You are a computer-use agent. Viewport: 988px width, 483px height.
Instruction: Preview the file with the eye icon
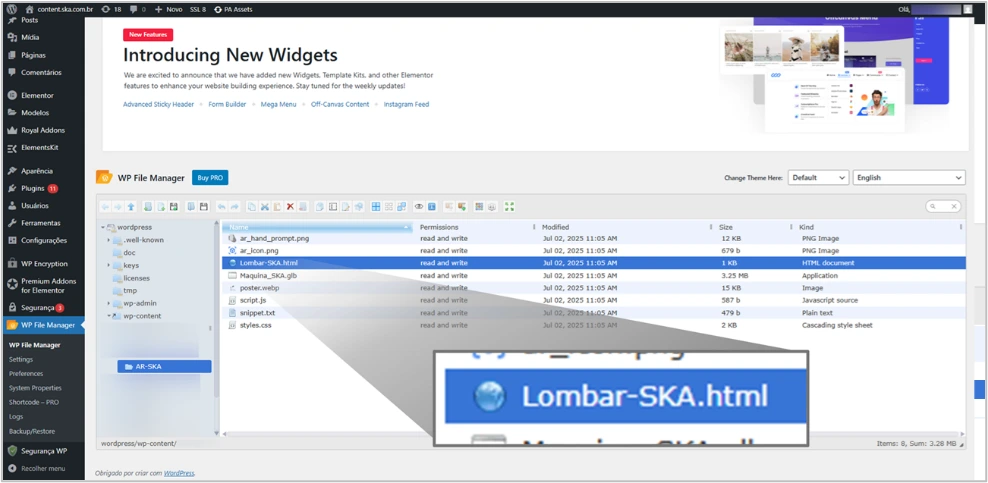click(x=419, y=207)
